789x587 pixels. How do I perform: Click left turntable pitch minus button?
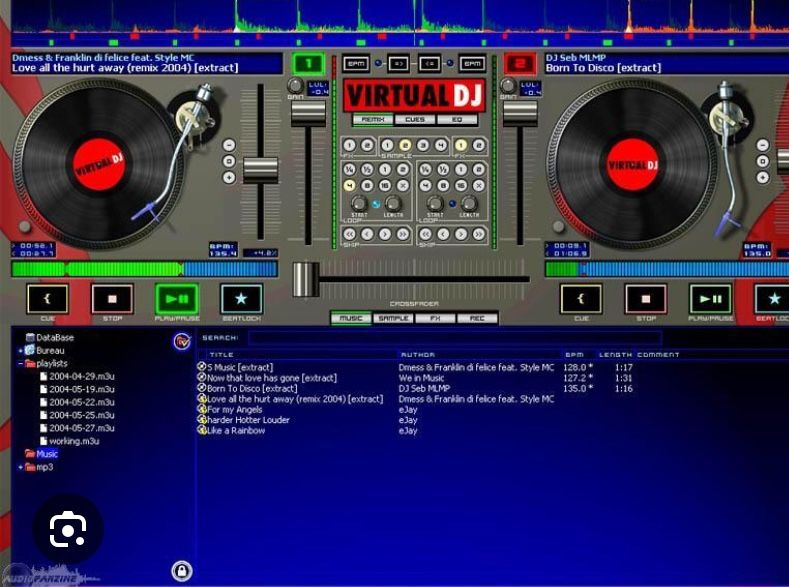point(229,145)
